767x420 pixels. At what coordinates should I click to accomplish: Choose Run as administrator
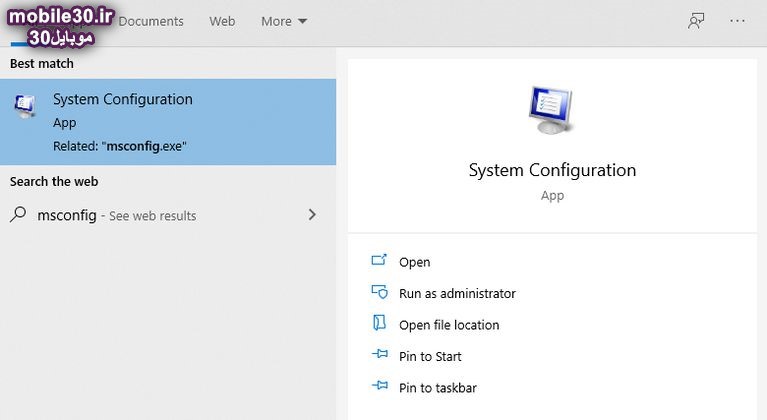457,293
